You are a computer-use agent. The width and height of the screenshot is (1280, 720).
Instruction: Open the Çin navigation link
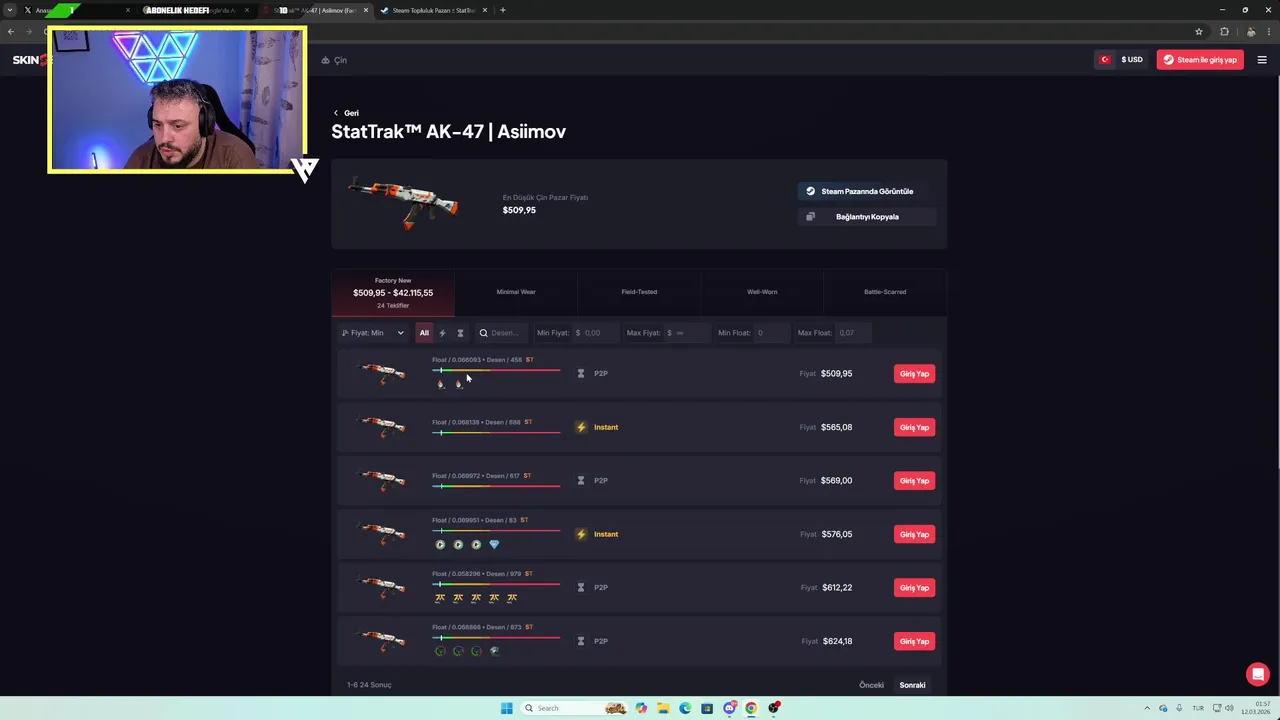pyautogui.click(x=334, y=60)
